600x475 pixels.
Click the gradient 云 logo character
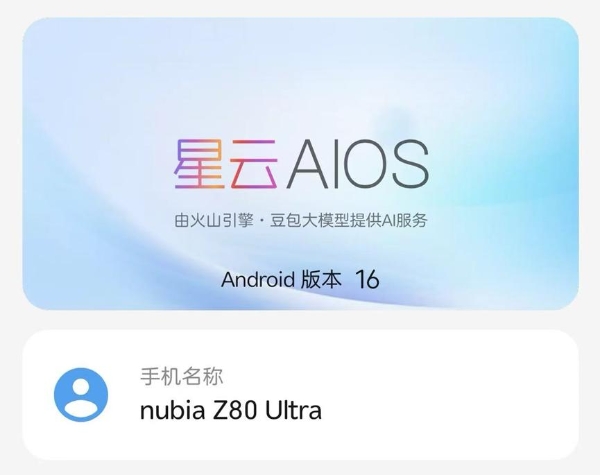pos(254,164)
